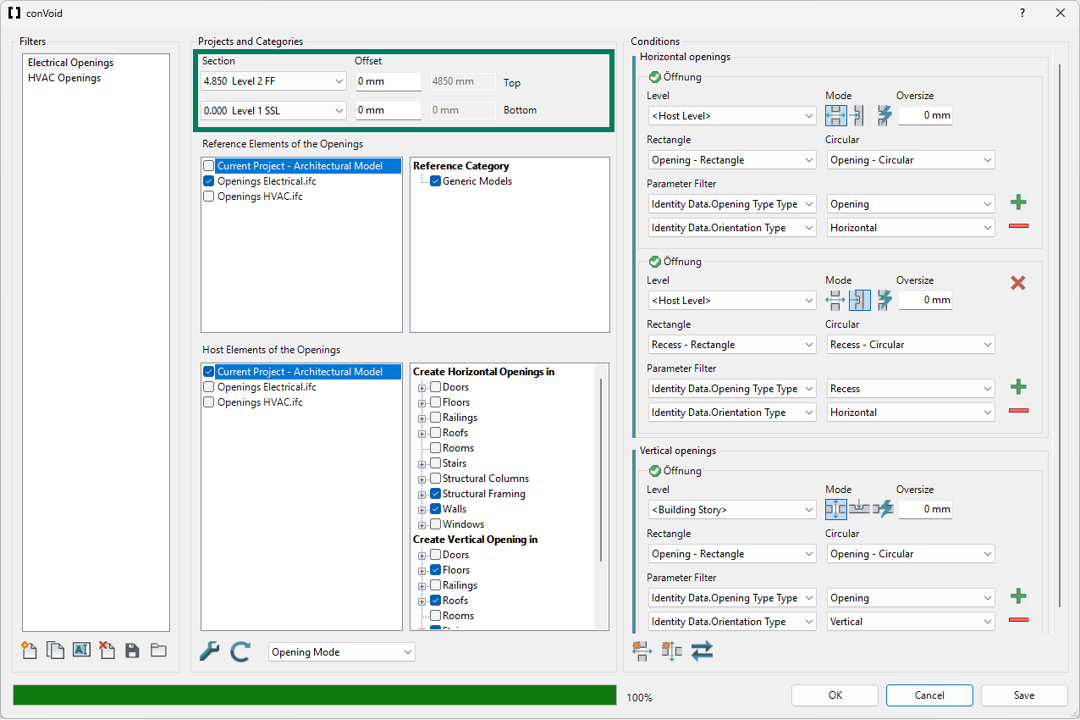Uncheck Roofs under Create Vertical Opening in
The height and width of the screenshot is (720, 1080).
pyautogui.click(x=435, y=600)
